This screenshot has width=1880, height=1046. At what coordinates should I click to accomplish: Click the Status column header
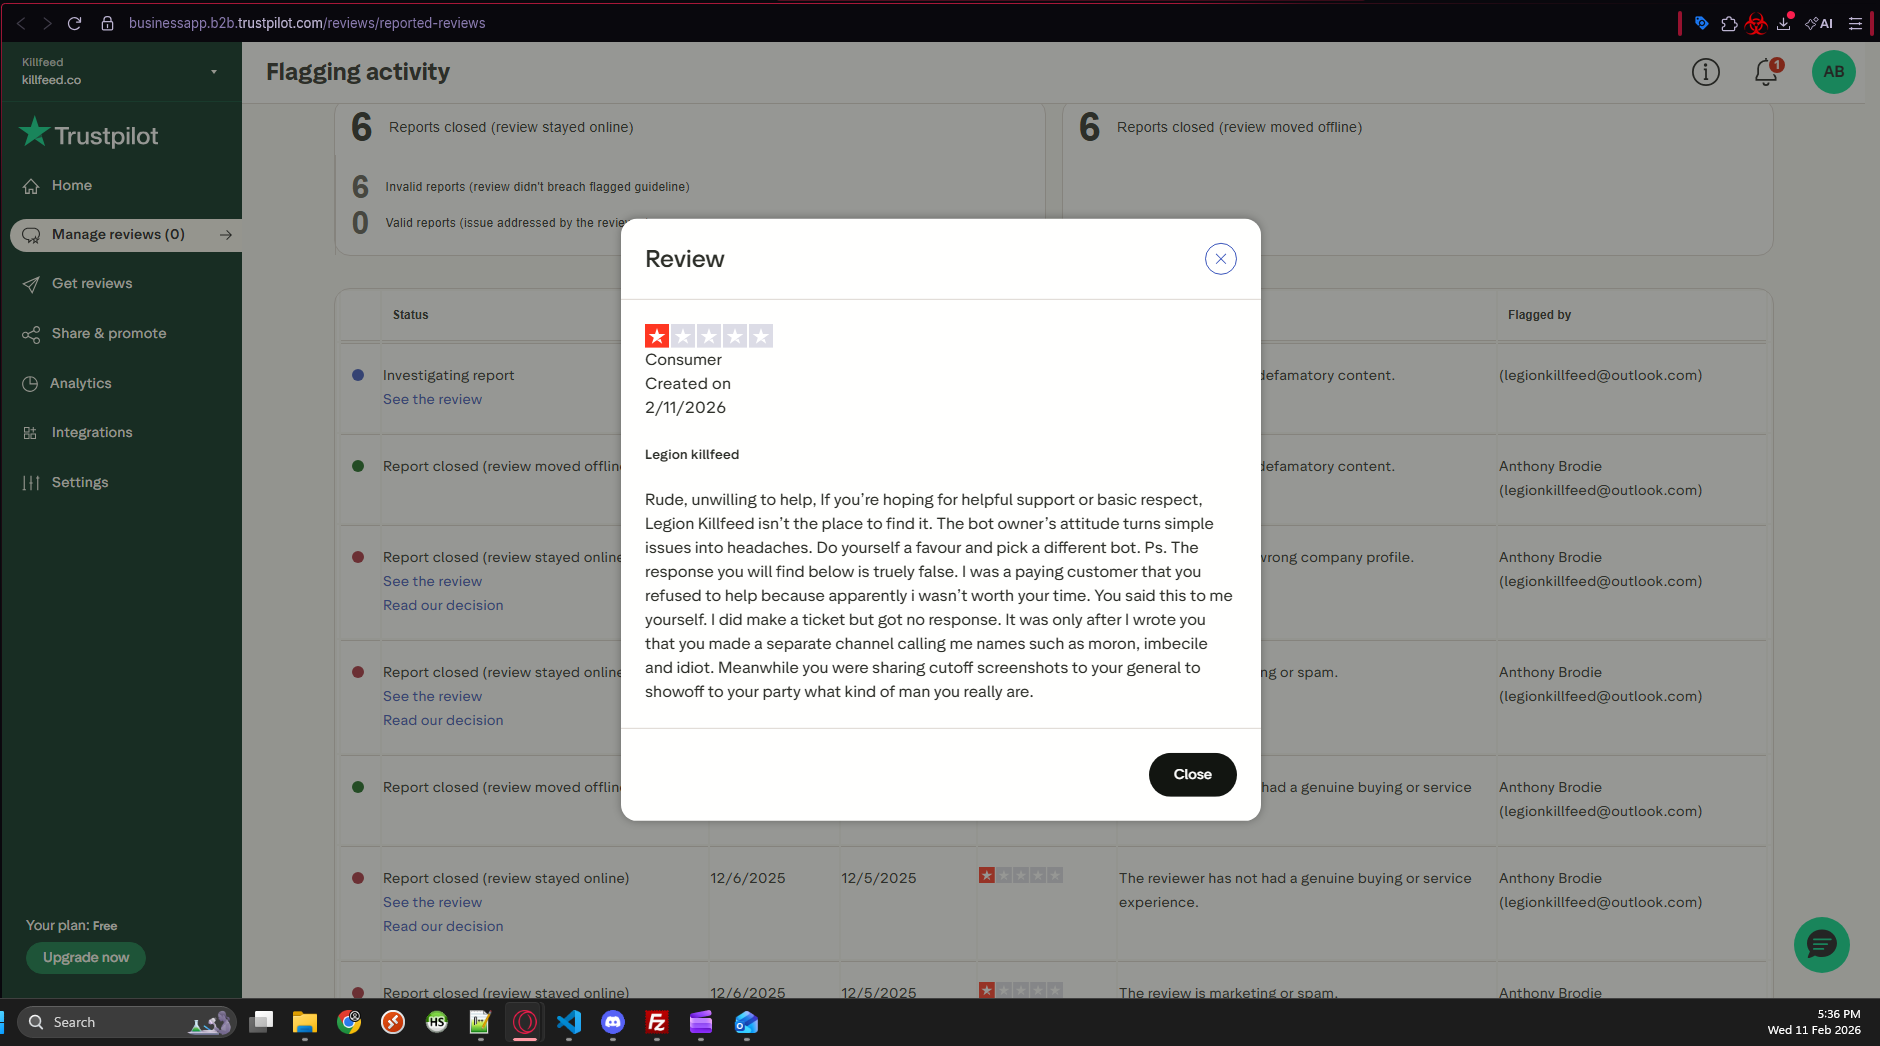coord(410,315)
